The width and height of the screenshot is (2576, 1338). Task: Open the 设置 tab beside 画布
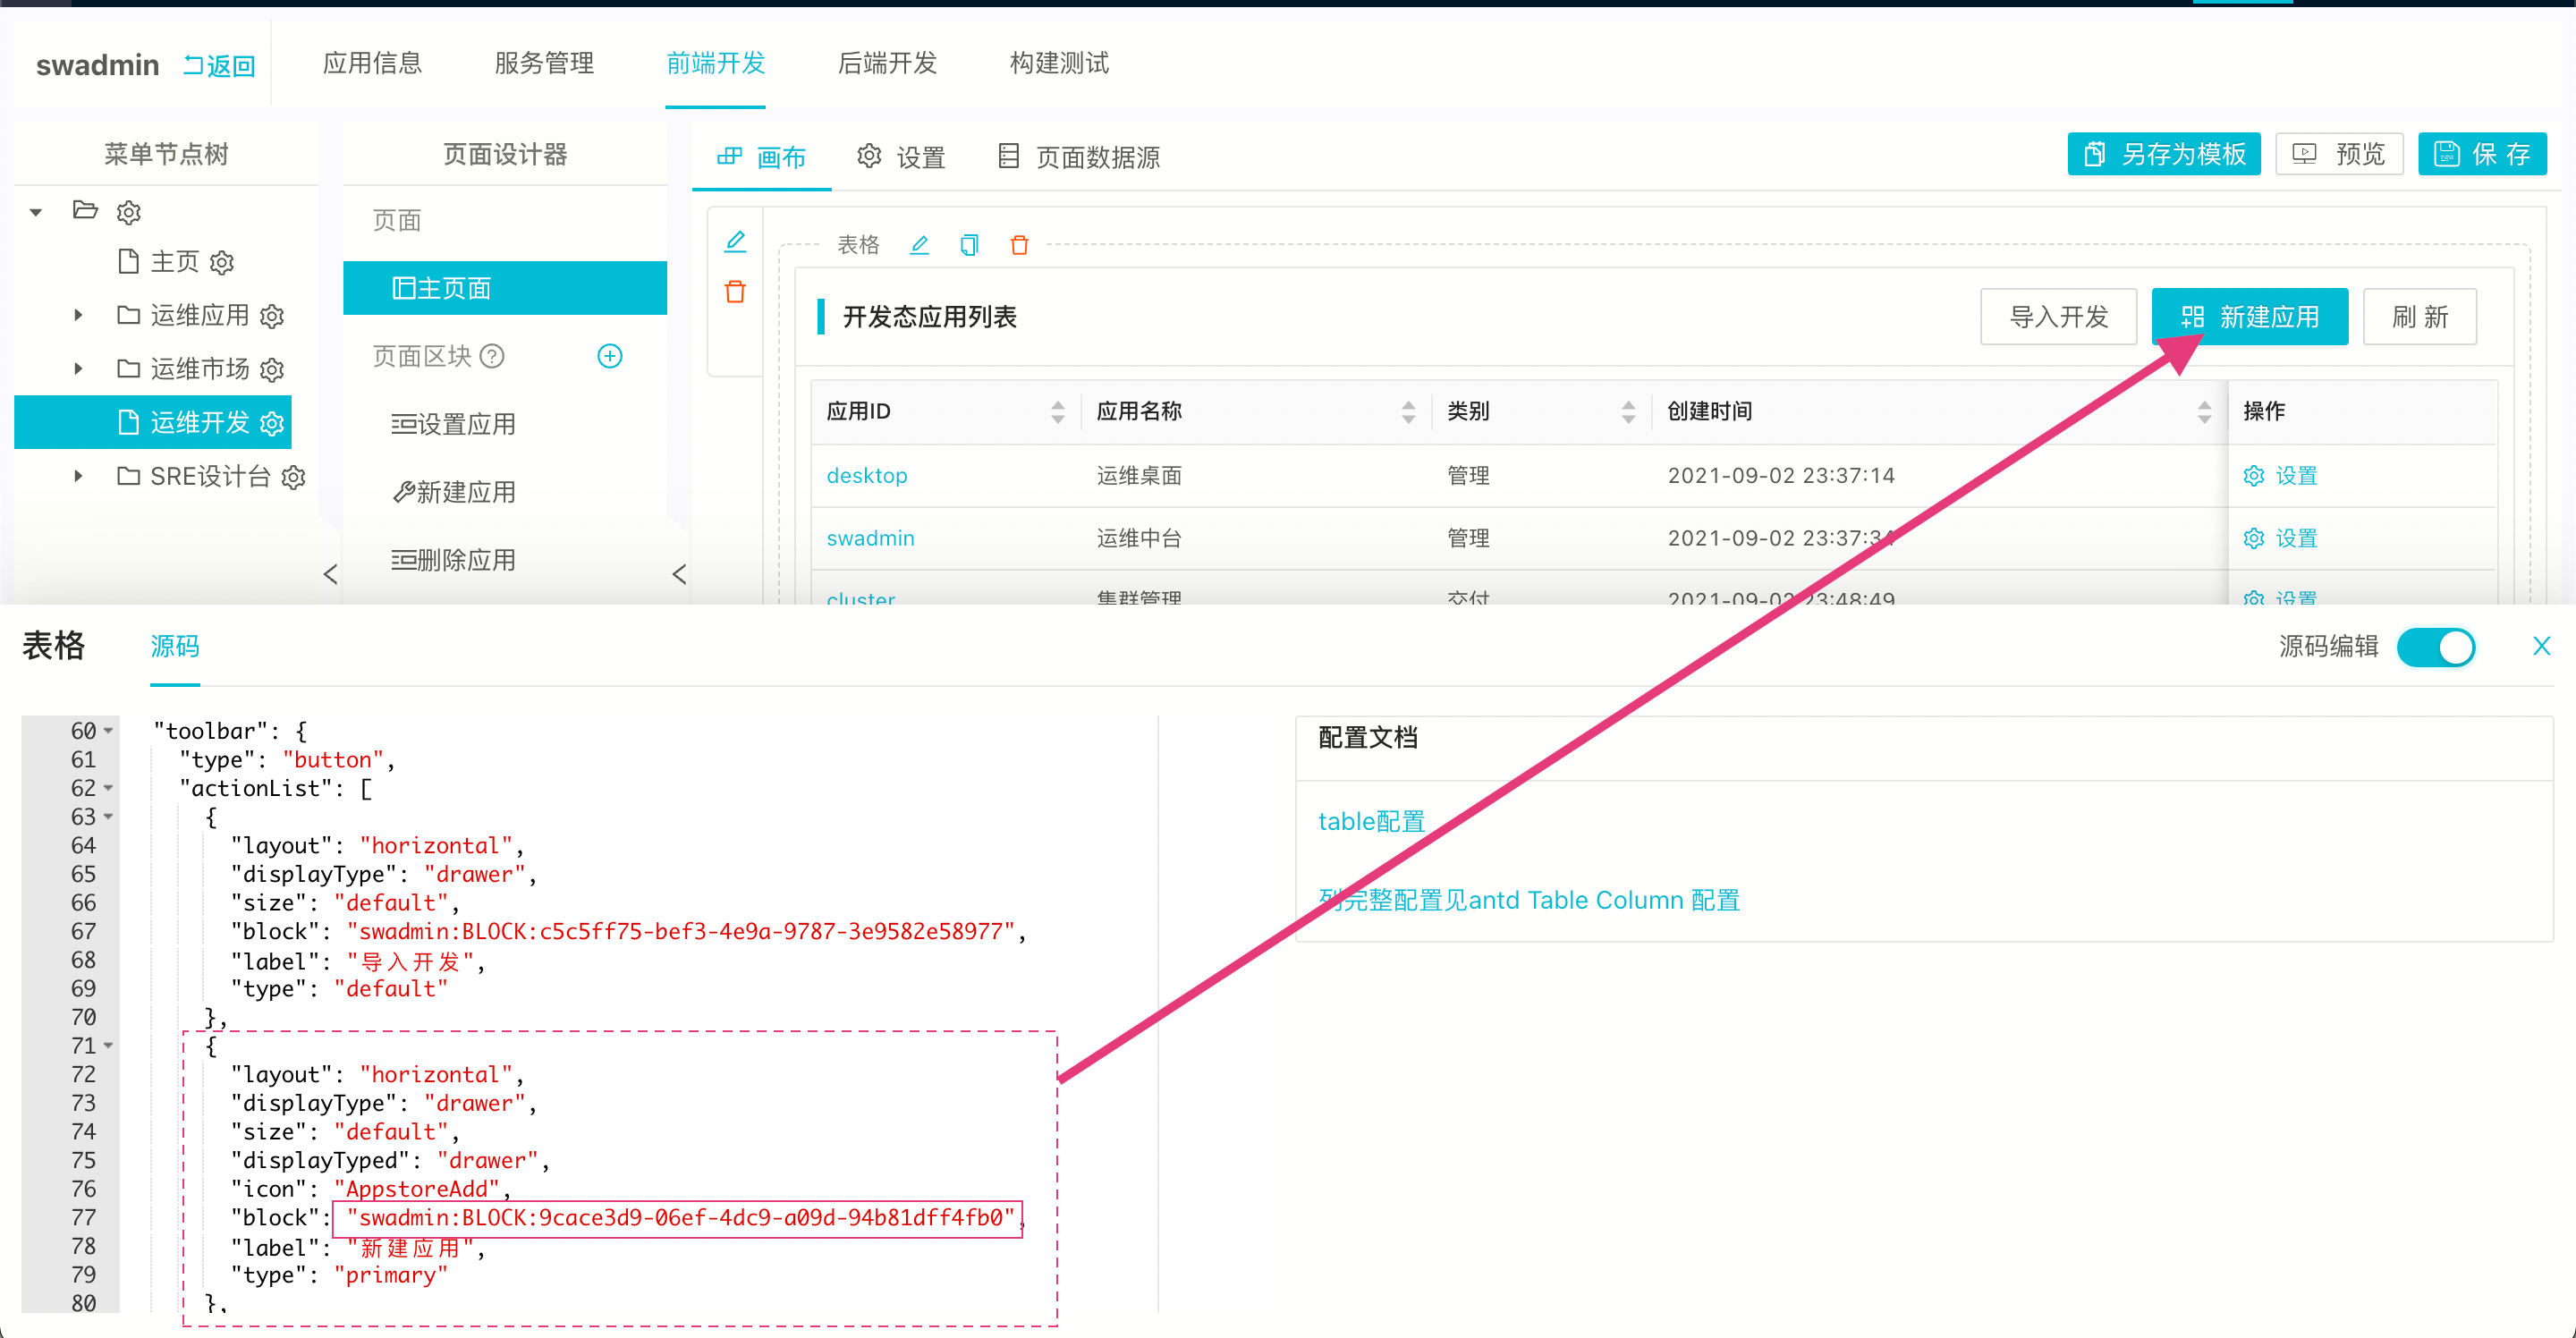(901, 157)
